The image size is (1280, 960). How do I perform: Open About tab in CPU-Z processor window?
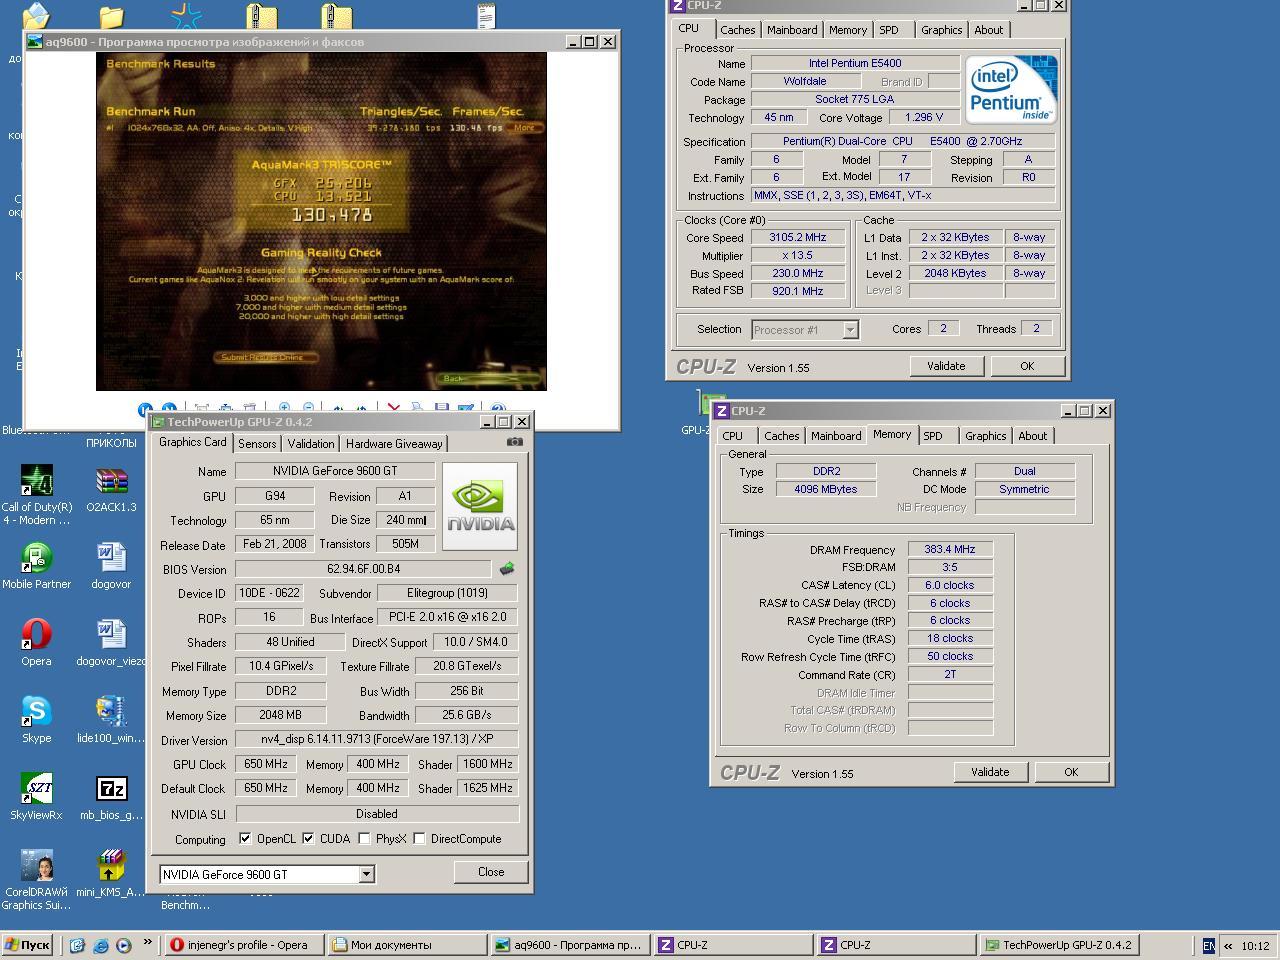coord(989,30)
